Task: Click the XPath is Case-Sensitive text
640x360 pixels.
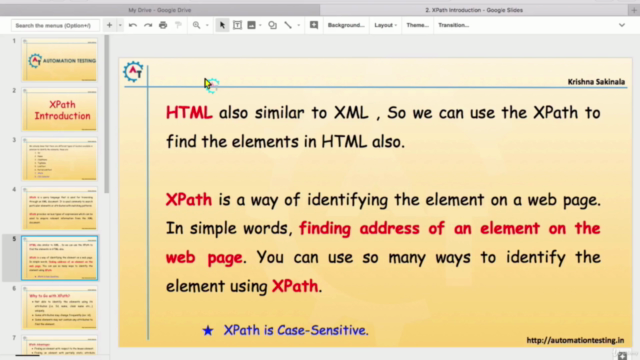Action: [296, 330]
